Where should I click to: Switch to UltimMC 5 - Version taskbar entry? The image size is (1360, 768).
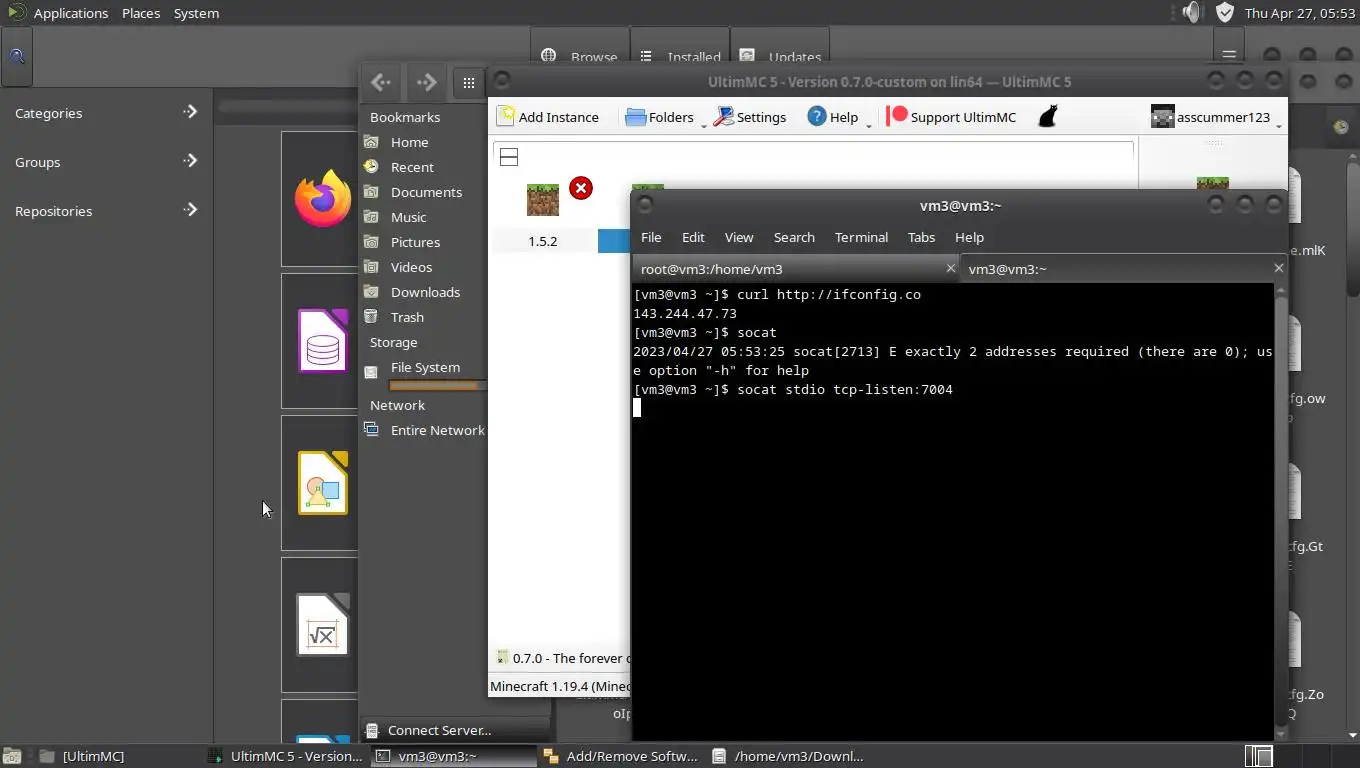pos(284,756)
